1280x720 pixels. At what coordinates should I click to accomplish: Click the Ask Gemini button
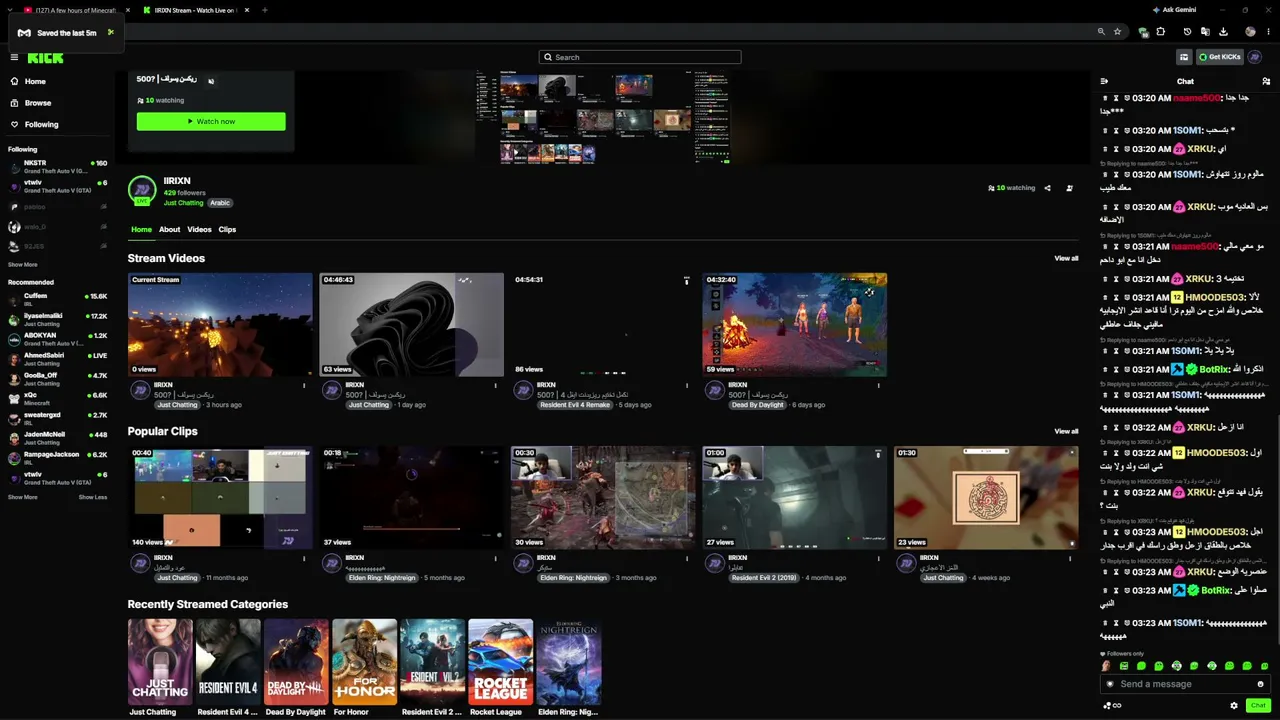[x=1174, y=10]
